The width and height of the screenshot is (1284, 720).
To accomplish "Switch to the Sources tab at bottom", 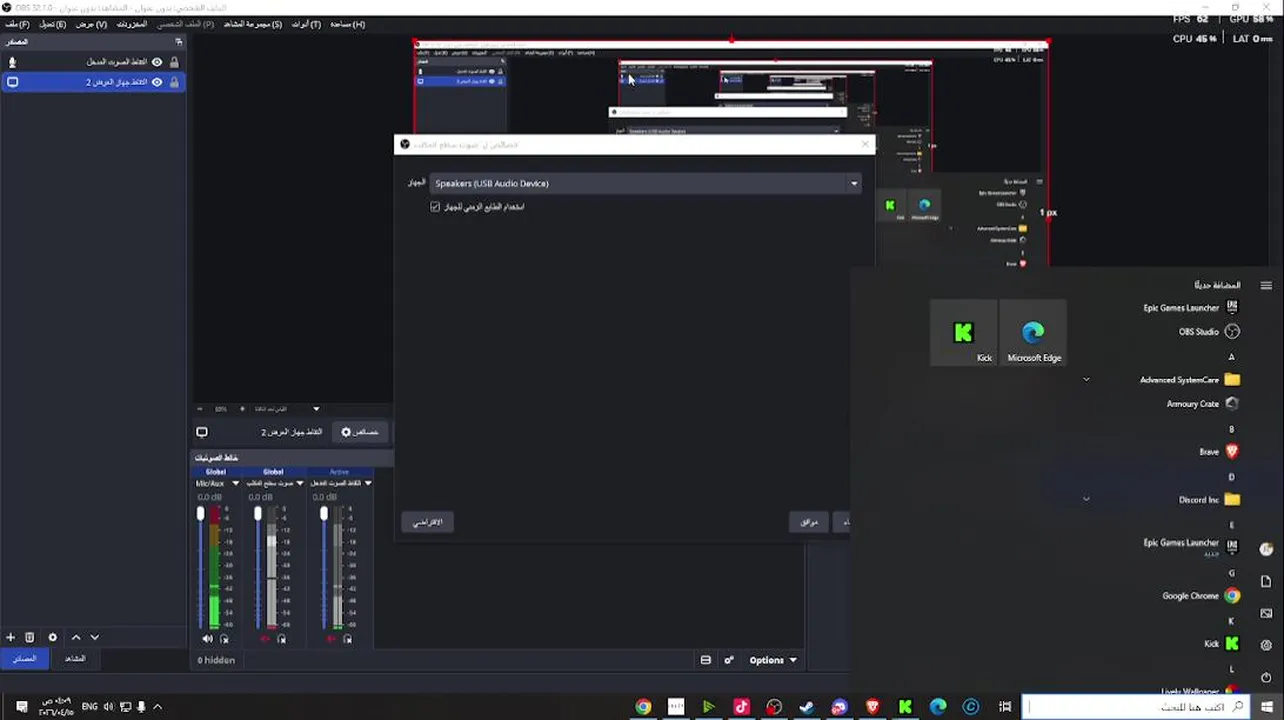I will coord(24,659).
